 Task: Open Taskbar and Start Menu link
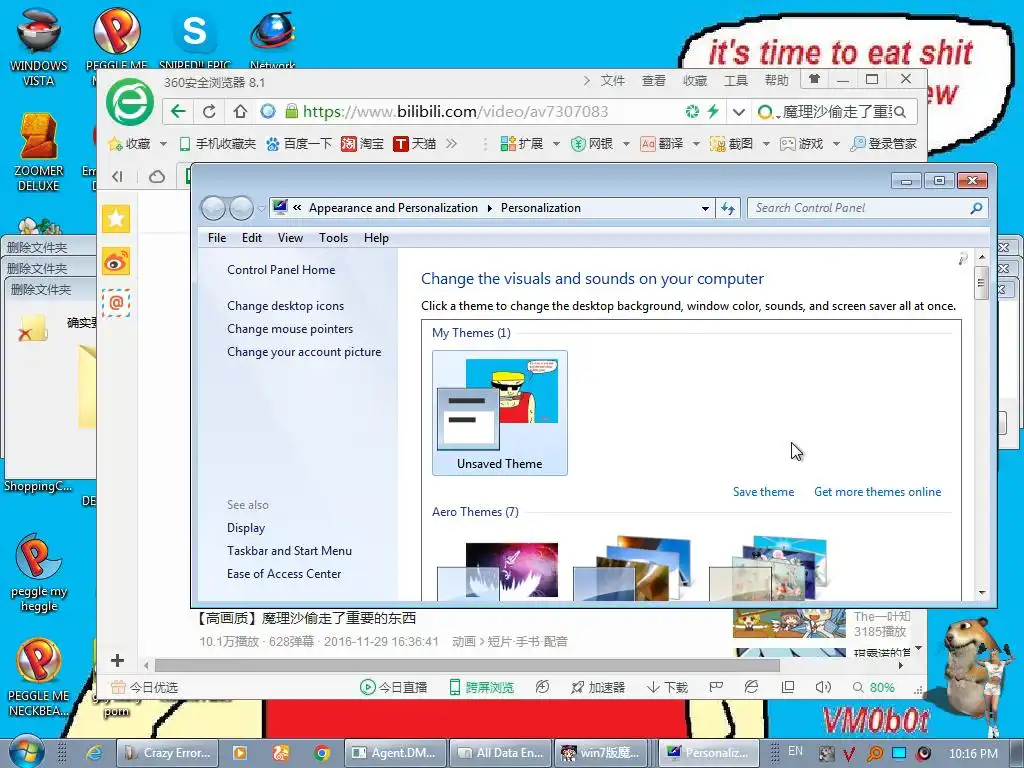289,551
